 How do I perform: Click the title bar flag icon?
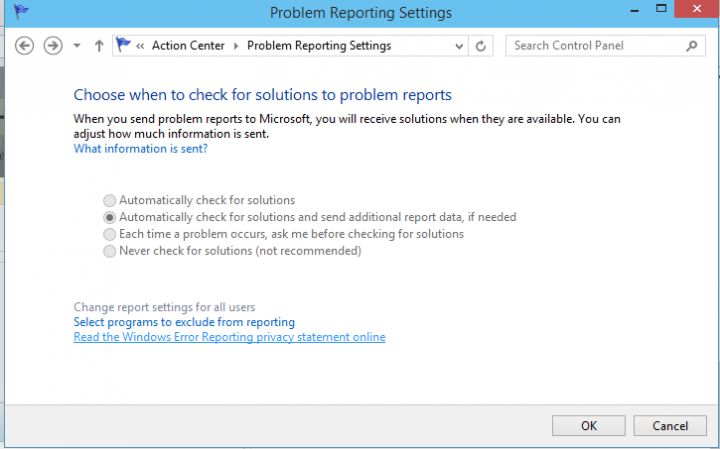coord(21,11)
